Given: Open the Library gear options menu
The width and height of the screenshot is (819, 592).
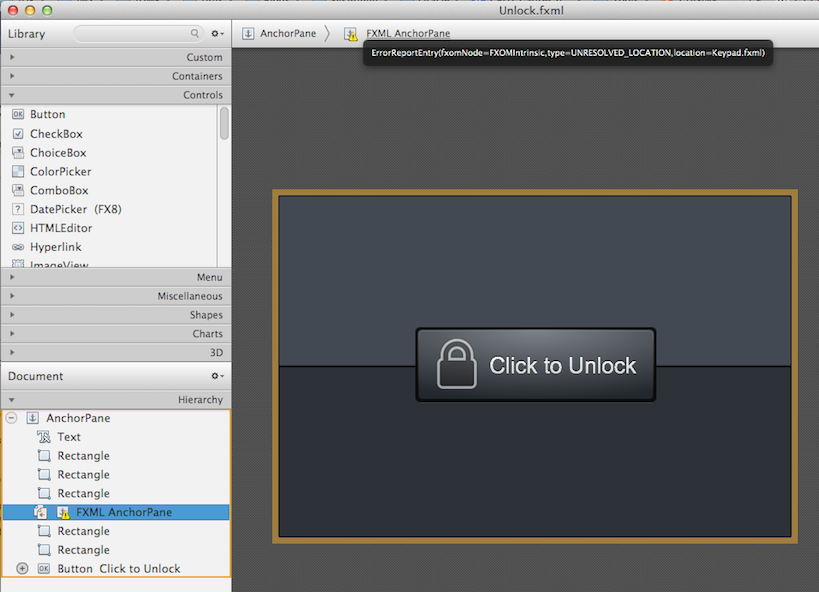Looking at the screenshot, I should pyautogui.click(x=217, y=34).
